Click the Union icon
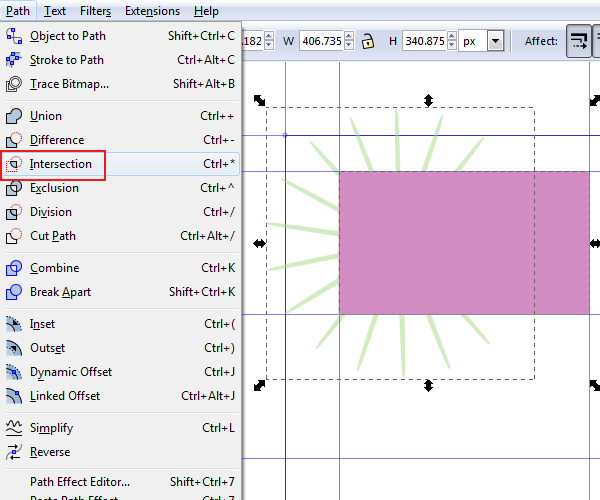 [x=14, y=116]
